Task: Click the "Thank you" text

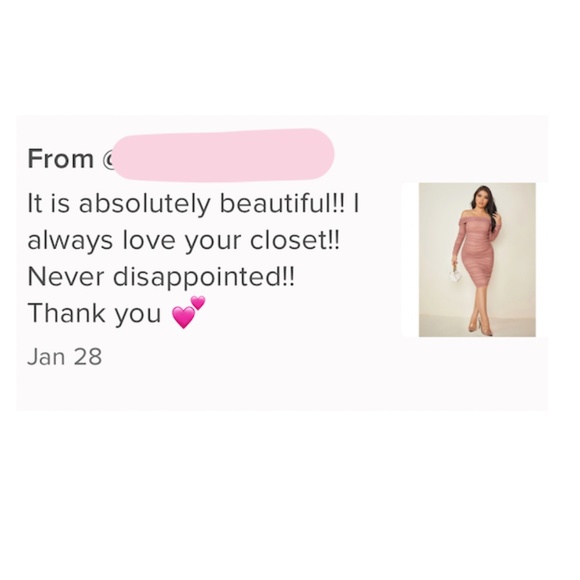Action: pos(94,313)
